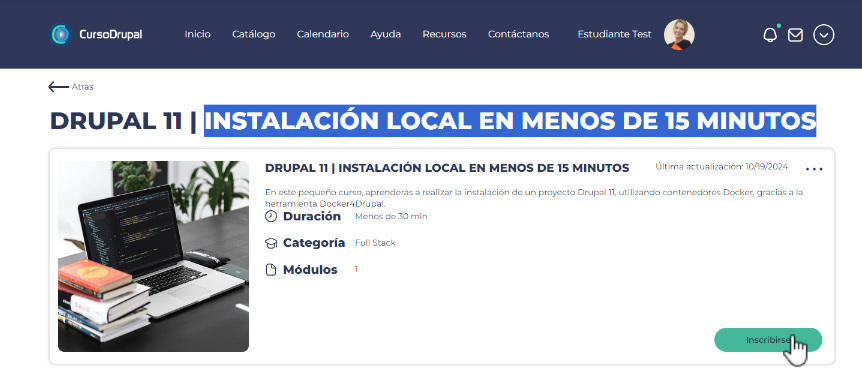Click the course laptop thumbnail image
The height and width of the screenshot is (391, 862).
153,256
